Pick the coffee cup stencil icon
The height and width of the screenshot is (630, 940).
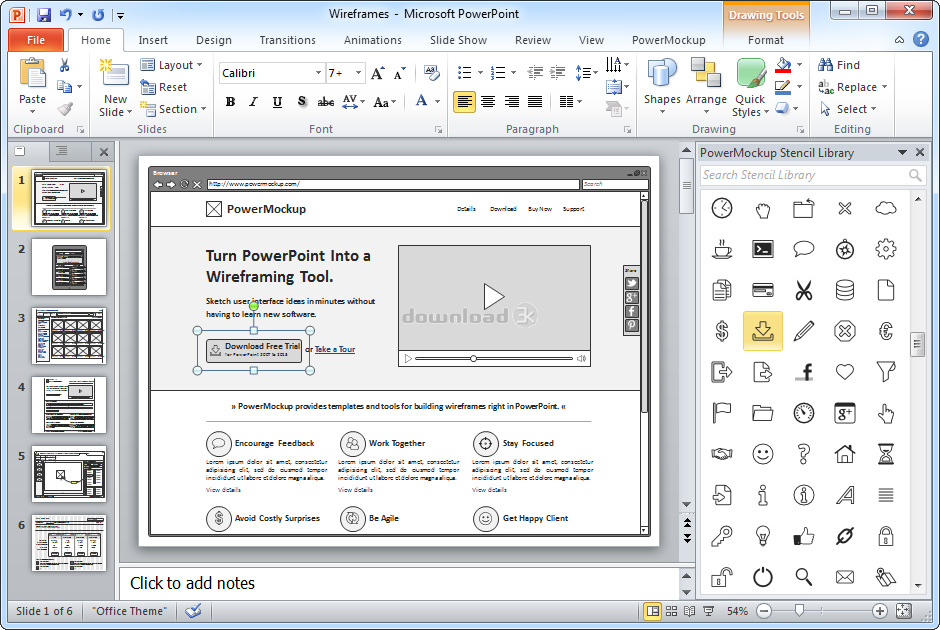click(x=722, y=249)
